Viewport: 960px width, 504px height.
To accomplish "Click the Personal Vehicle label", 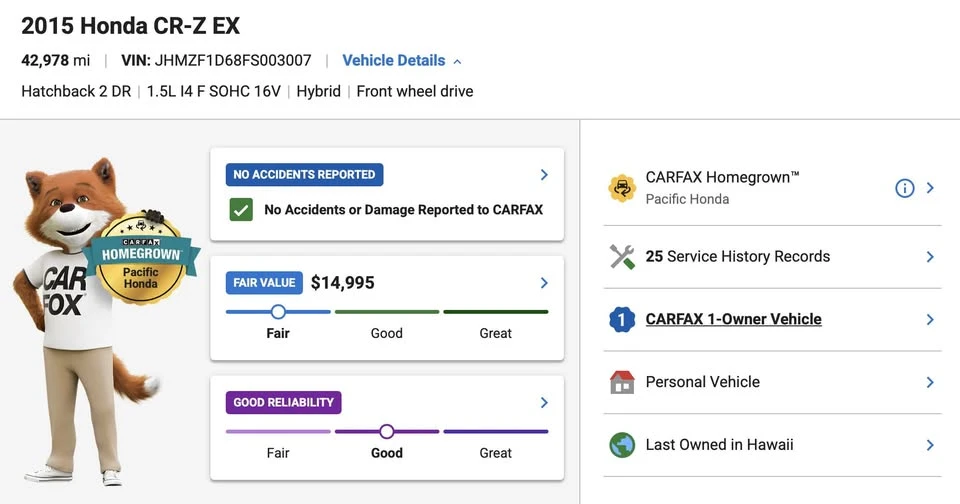I will pos(702,382).
